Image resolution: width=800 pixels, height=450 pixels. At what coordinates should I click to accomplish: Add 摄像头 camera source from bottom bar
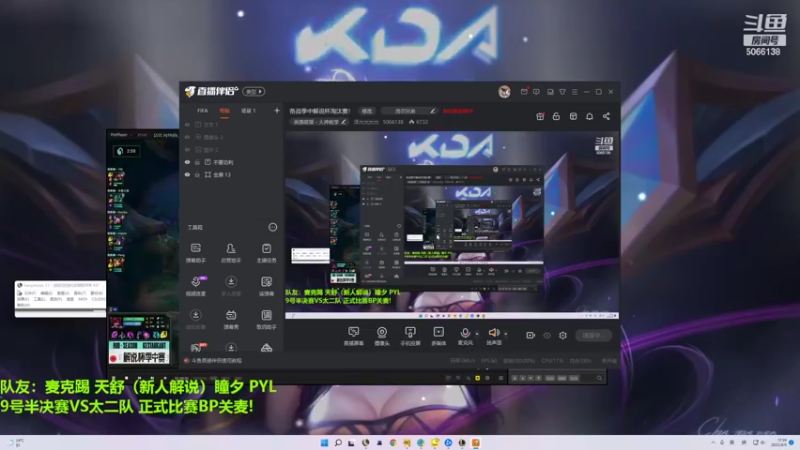(x=382, y=336)
